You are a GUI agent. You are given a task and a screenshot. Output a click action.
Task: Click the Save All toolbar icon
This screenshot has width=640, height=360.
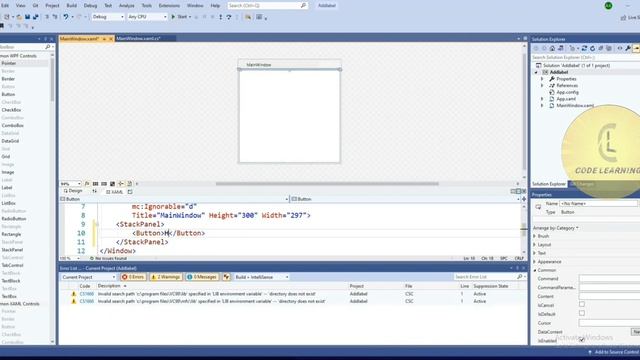pyautogui.click(x=36, y=17)
